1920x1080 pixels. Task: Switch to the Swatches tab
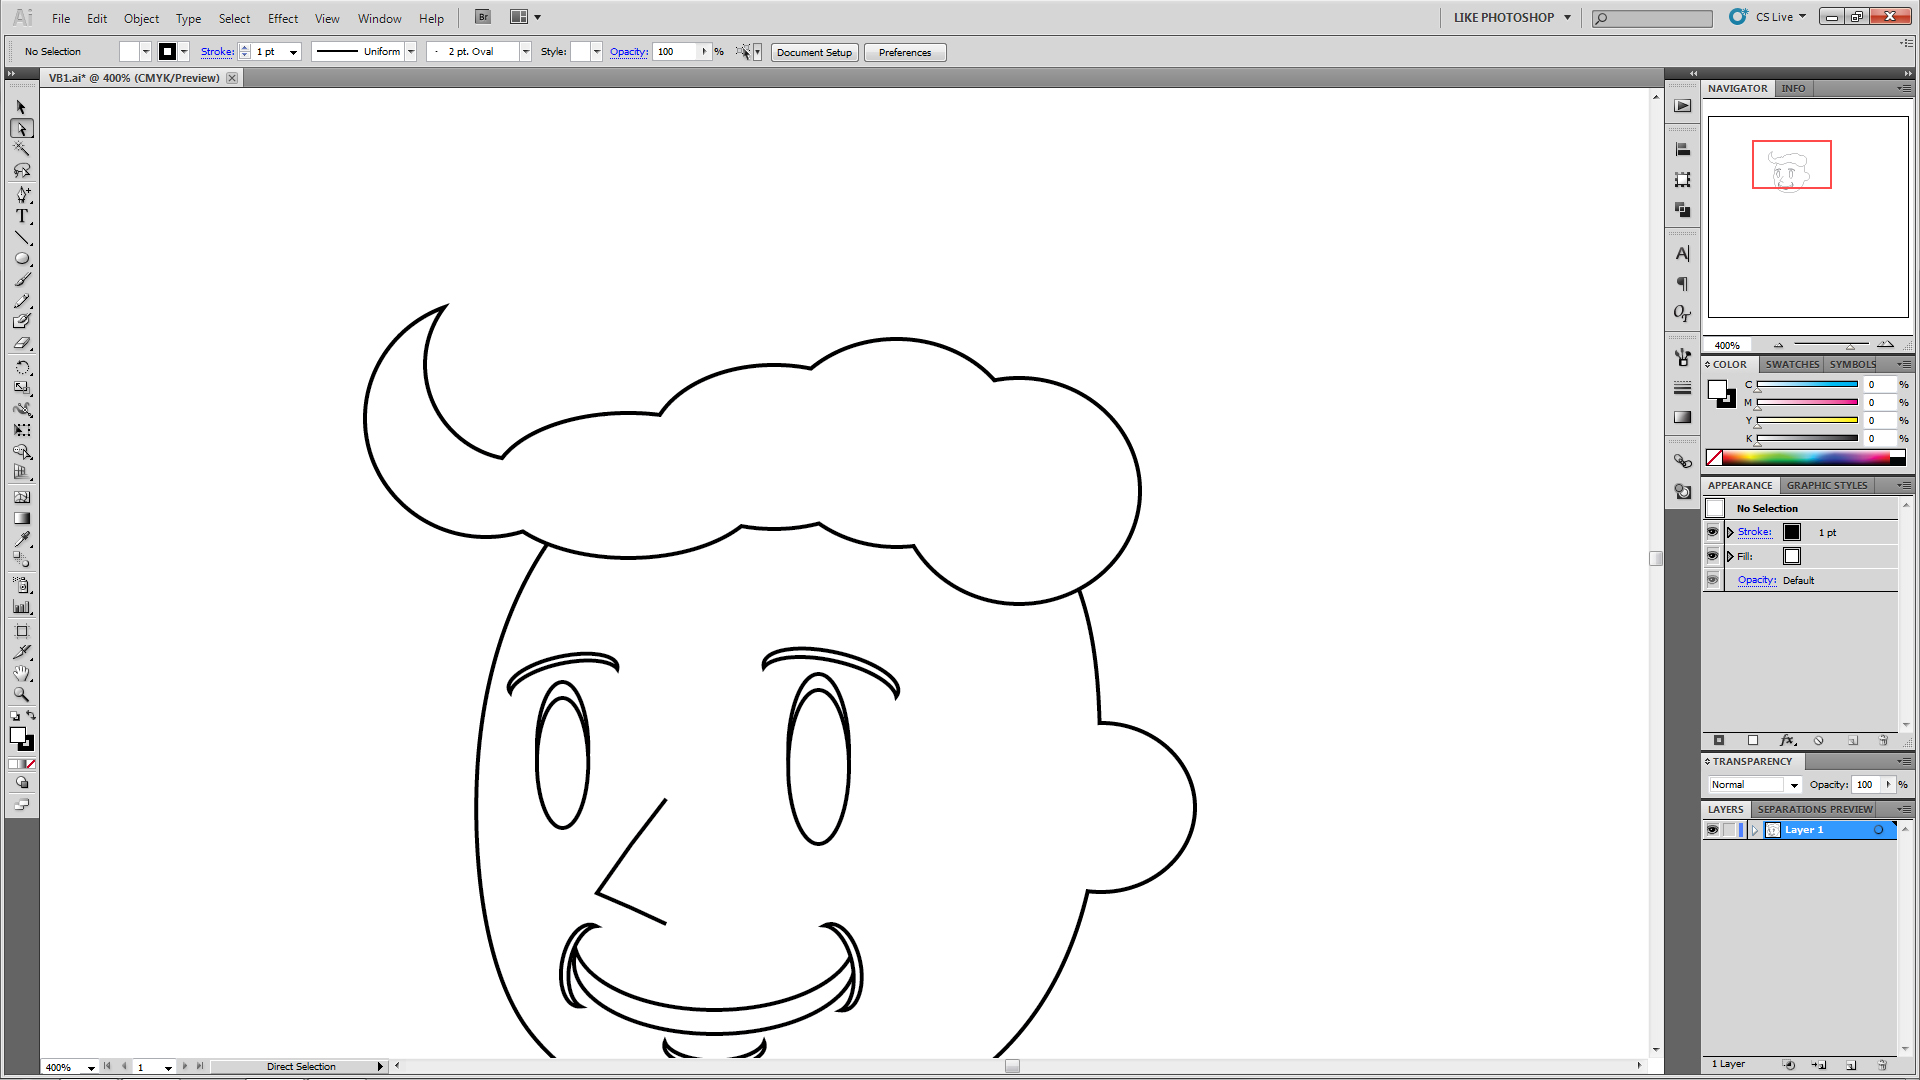[x=1791, y=364]
